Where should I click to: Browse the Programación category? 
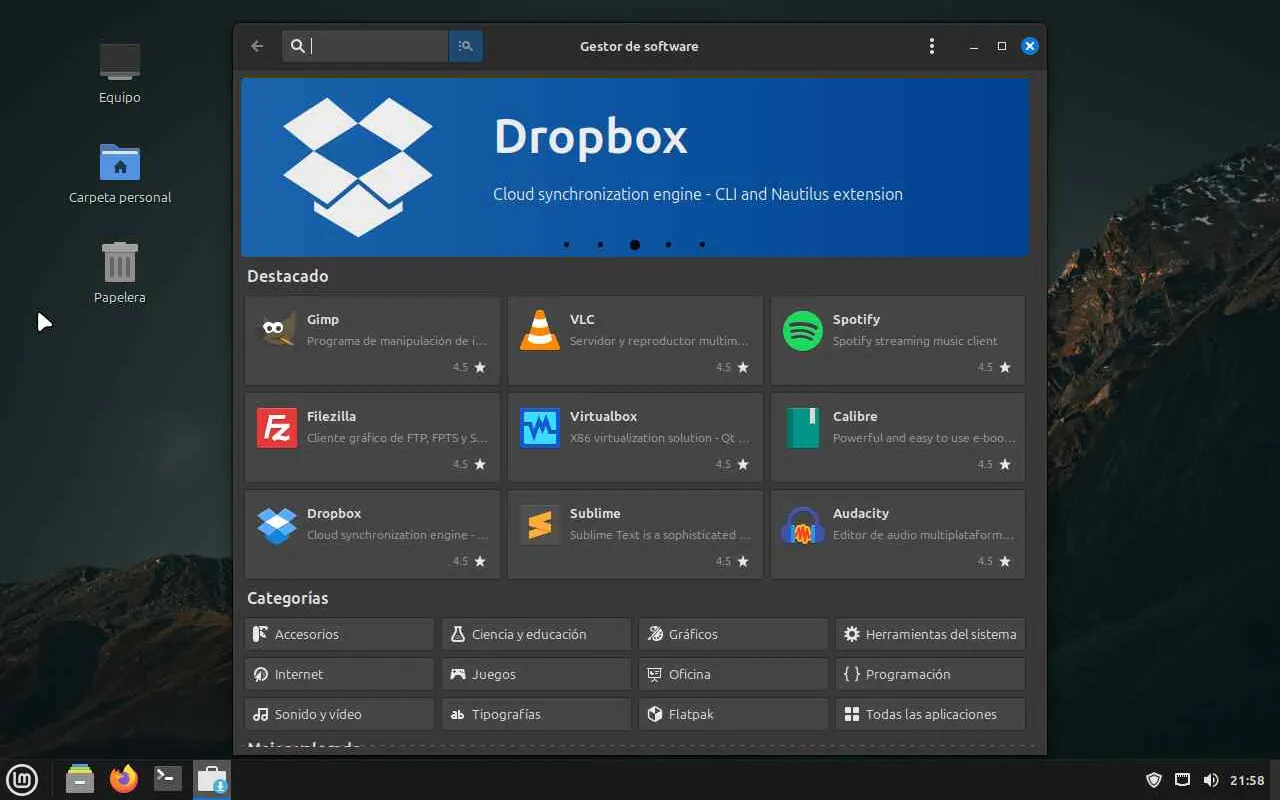[930, 674]
